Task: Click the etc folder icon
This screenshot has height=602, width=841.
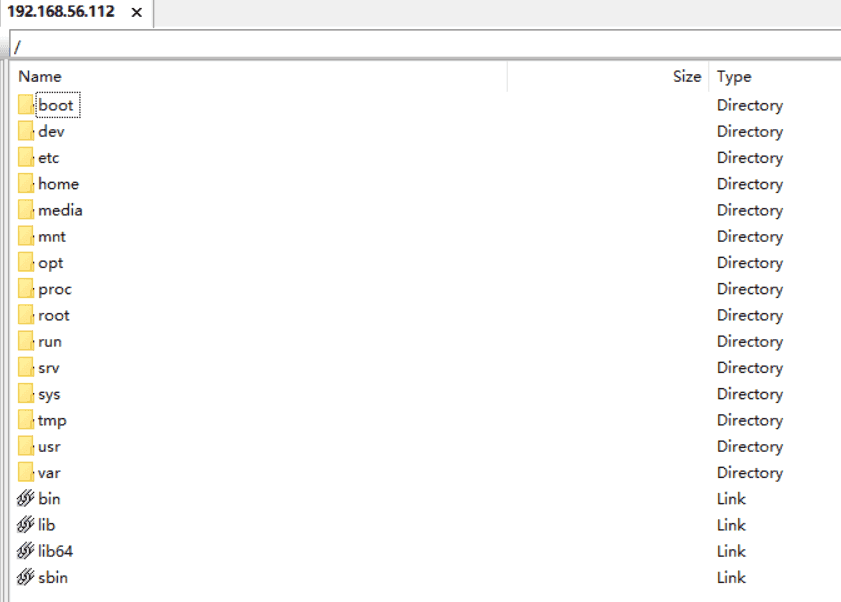Action: pyautogui.click(x=26, y=158)
